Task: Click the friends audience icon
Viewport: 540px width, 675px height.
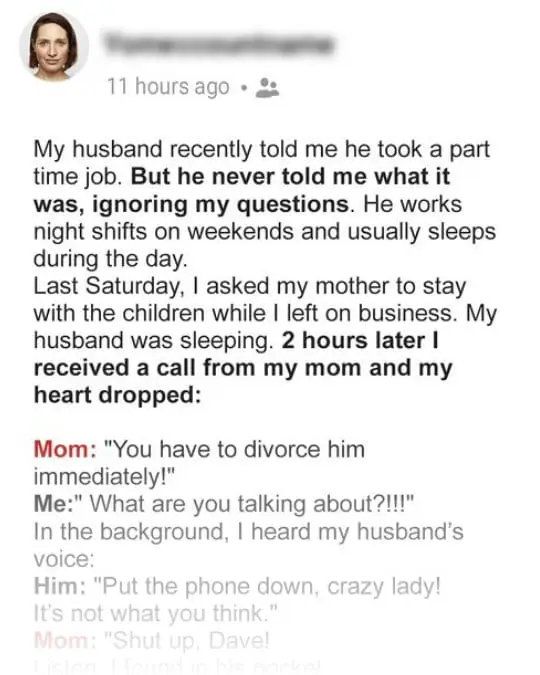Action: (x=267, y=88)
